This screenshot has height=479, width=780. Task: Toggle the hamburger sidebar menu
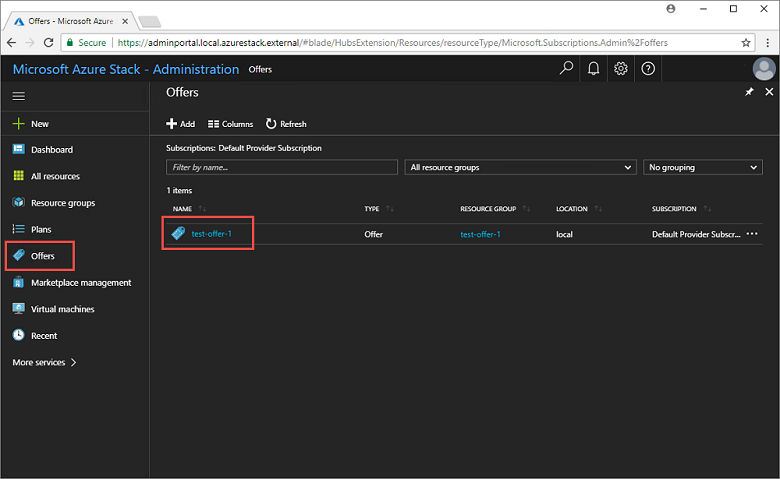tap(18, 95)
